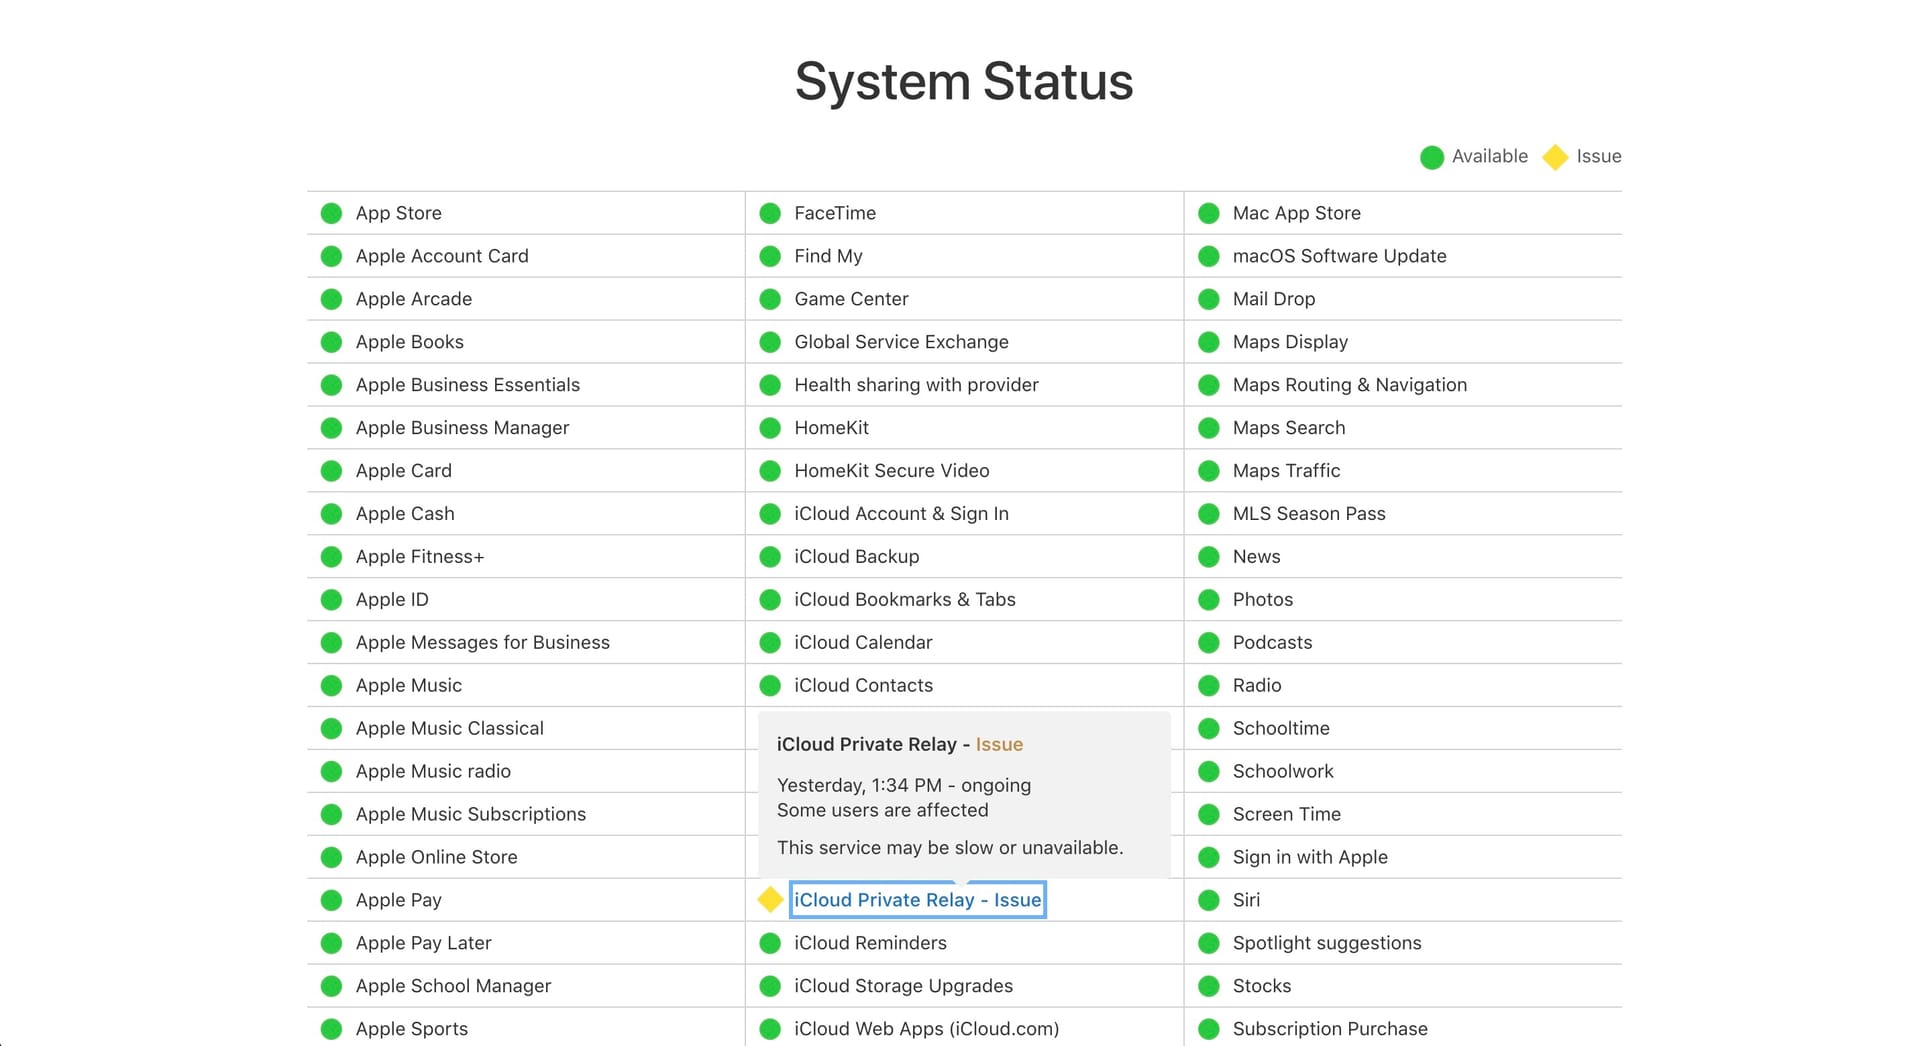Select Maps Routing & Navigation text

coord(1350,385)
